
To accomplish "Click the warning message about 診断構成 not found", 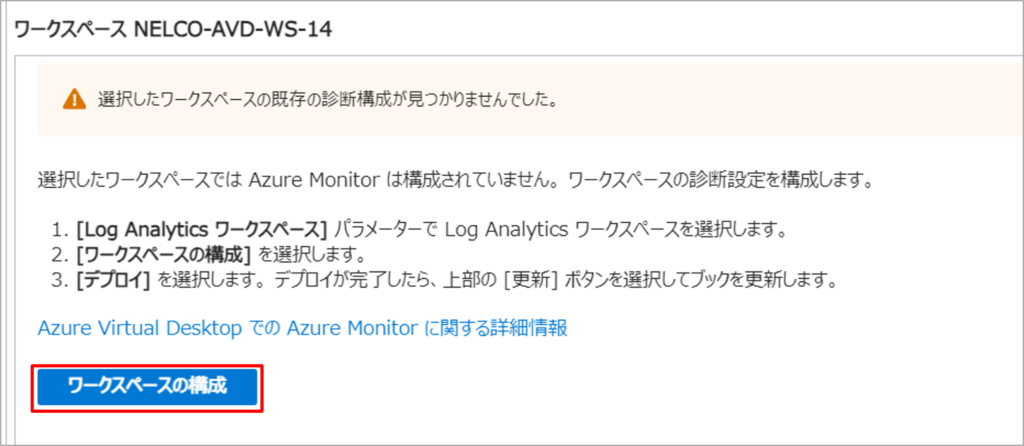I will (x=327, y=100).
